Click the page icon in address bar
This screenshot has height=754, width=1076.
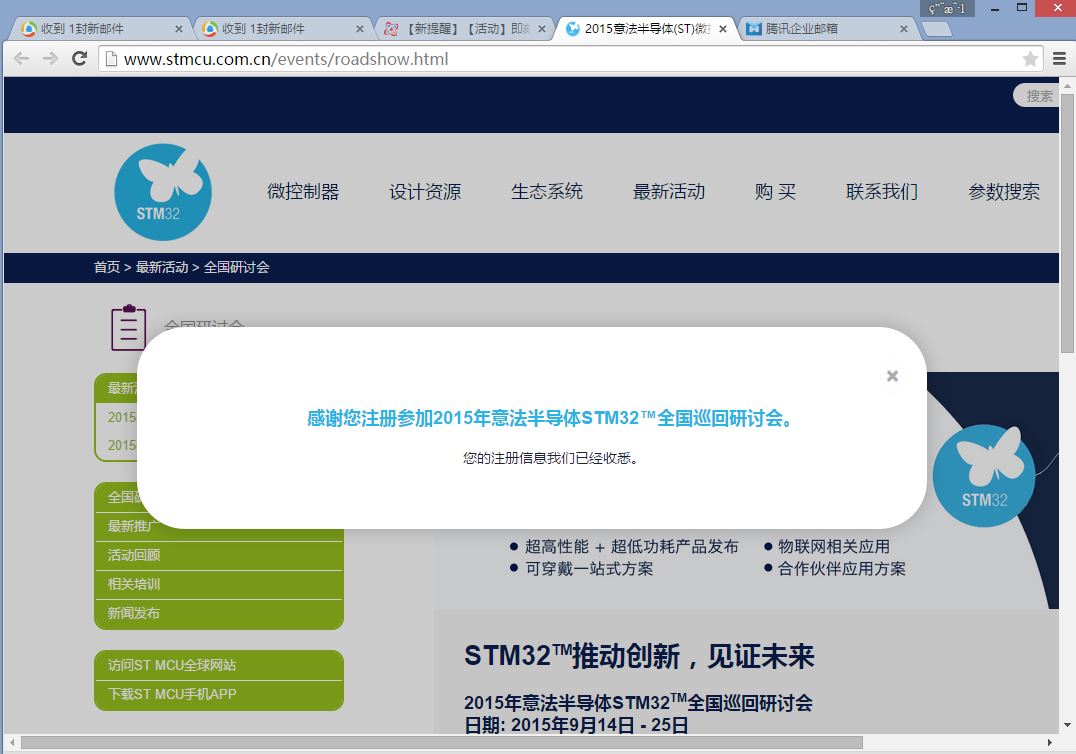point(110,59)
